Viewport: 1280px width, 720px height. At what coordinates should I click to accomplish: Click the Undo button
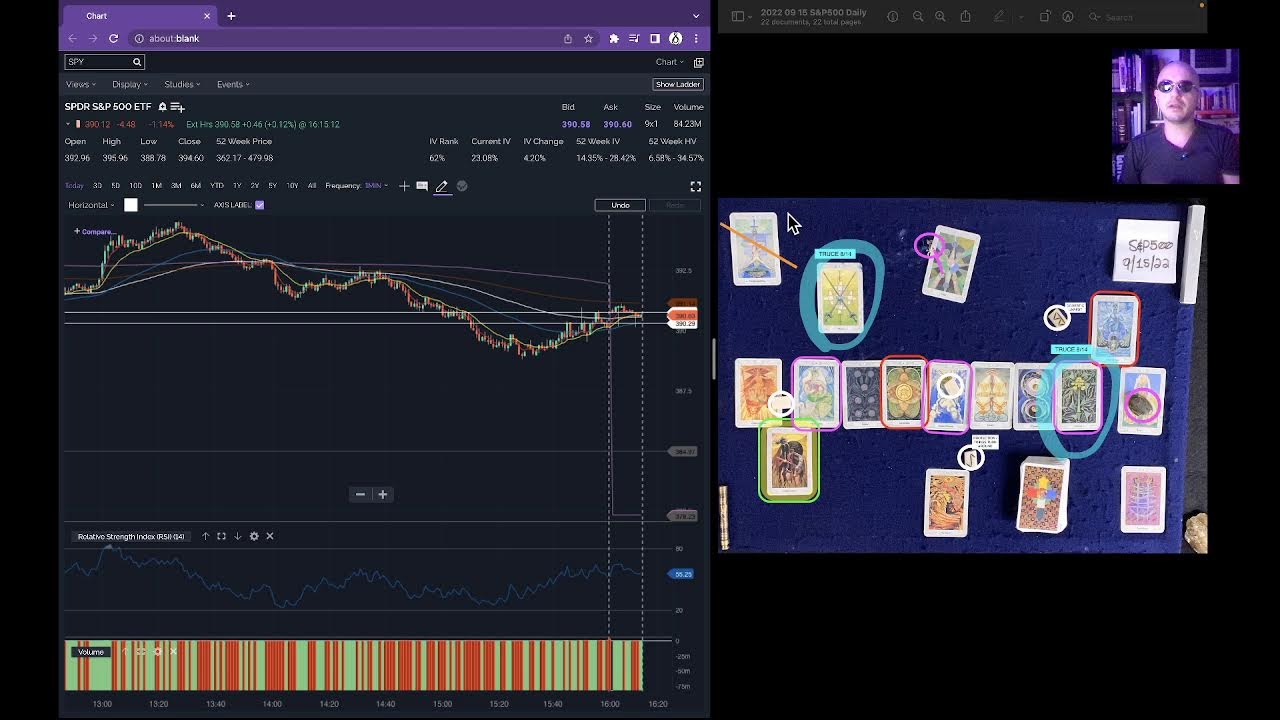tap(620, 205)
